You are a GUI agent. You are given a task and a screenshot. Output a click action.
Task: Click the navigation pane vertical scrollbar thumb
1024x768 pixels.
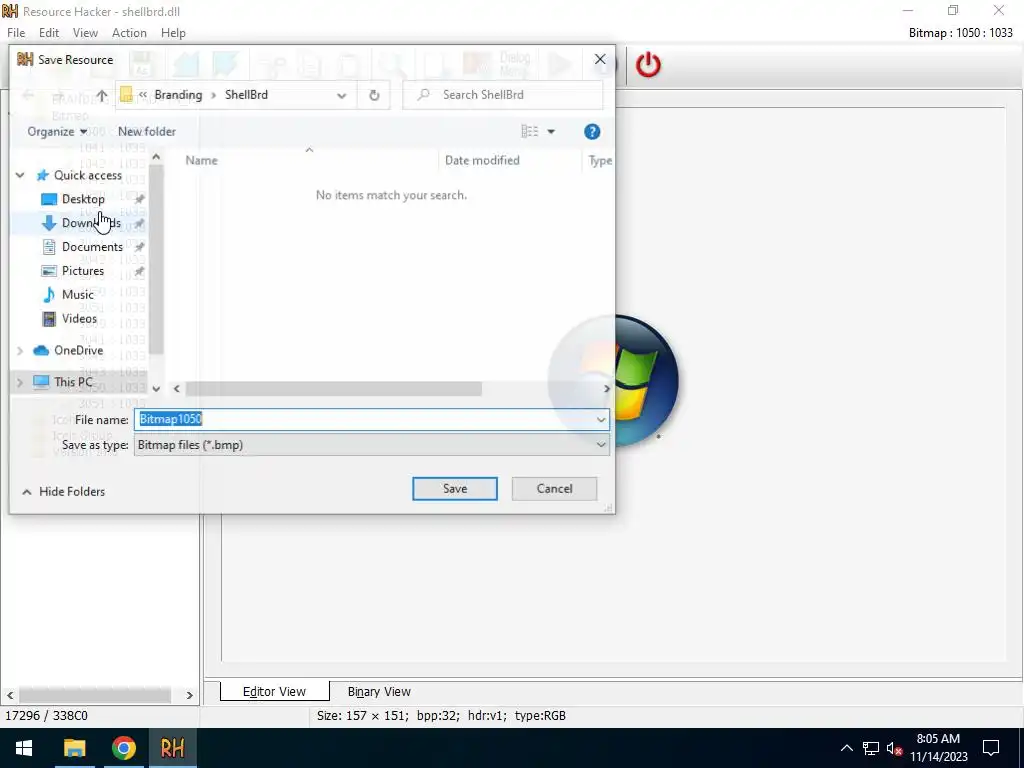coord(156,259)
